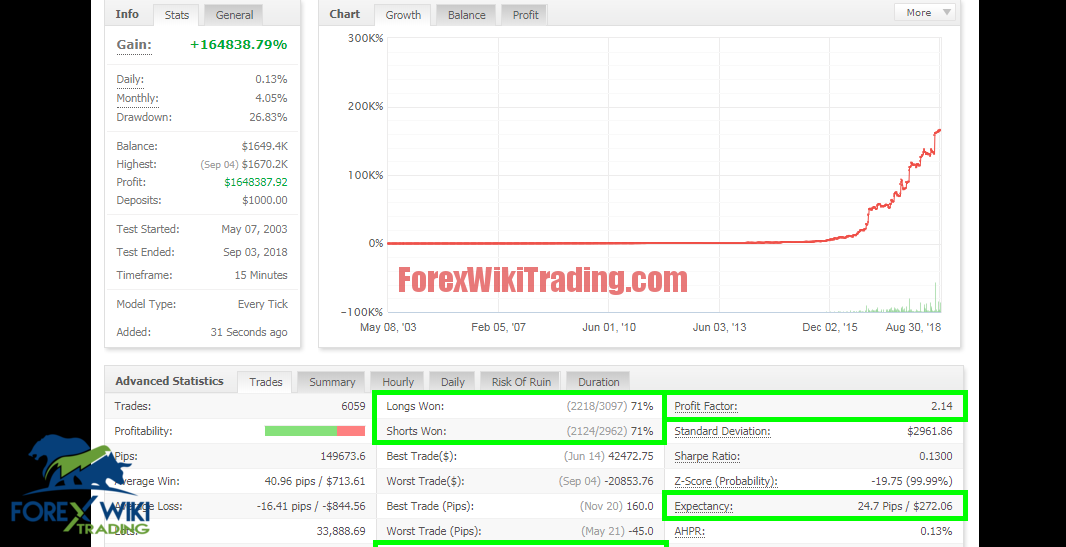
Task: Click the Expectancy value 24.7 Pips / $272.06
Action: coord(906,506)
